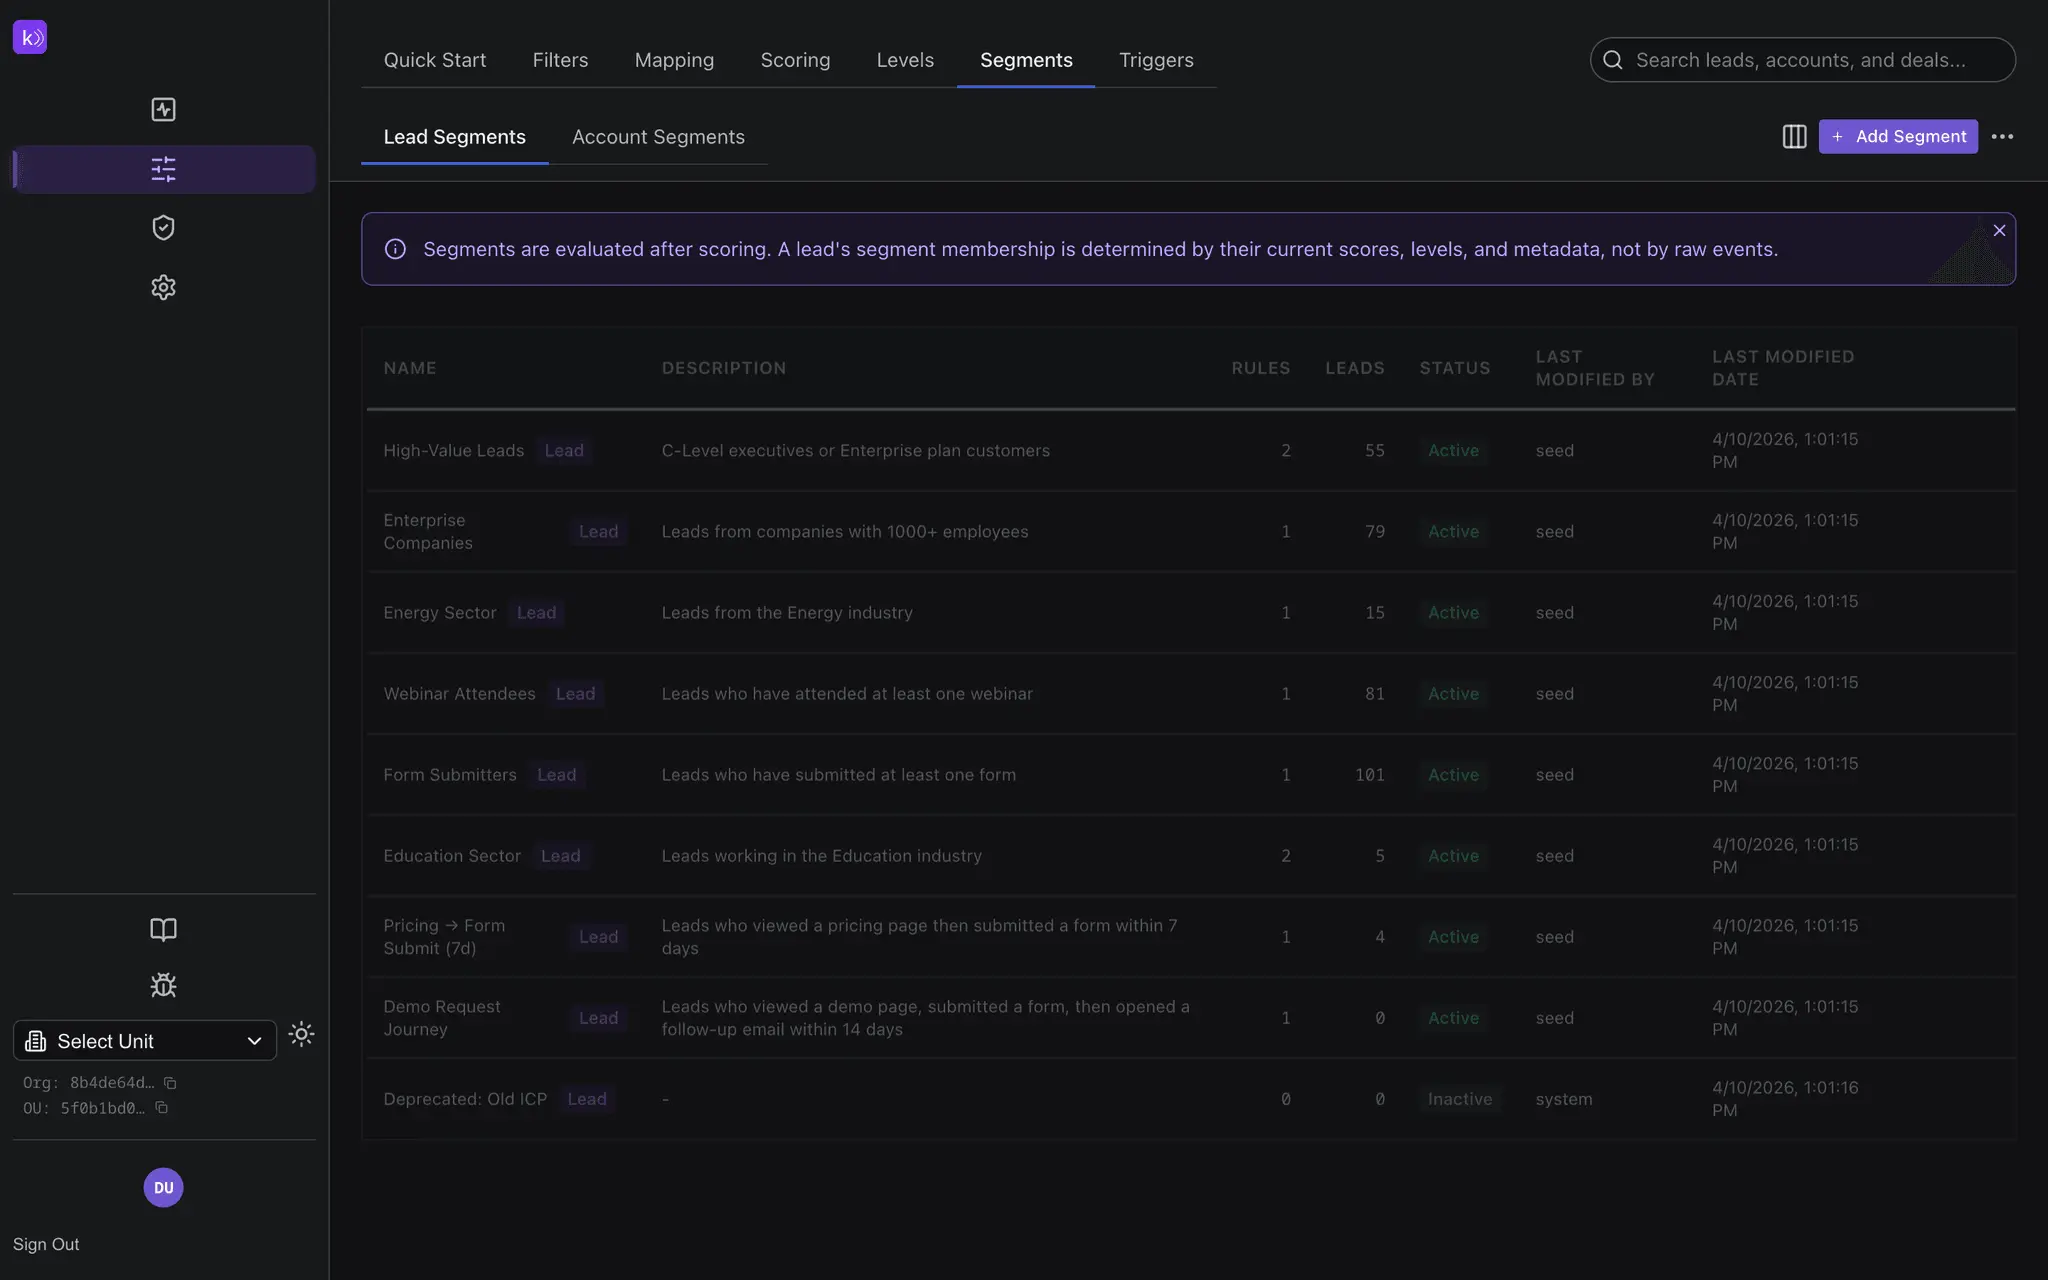Switch to the Scoring tab

[x=795, y=60]
